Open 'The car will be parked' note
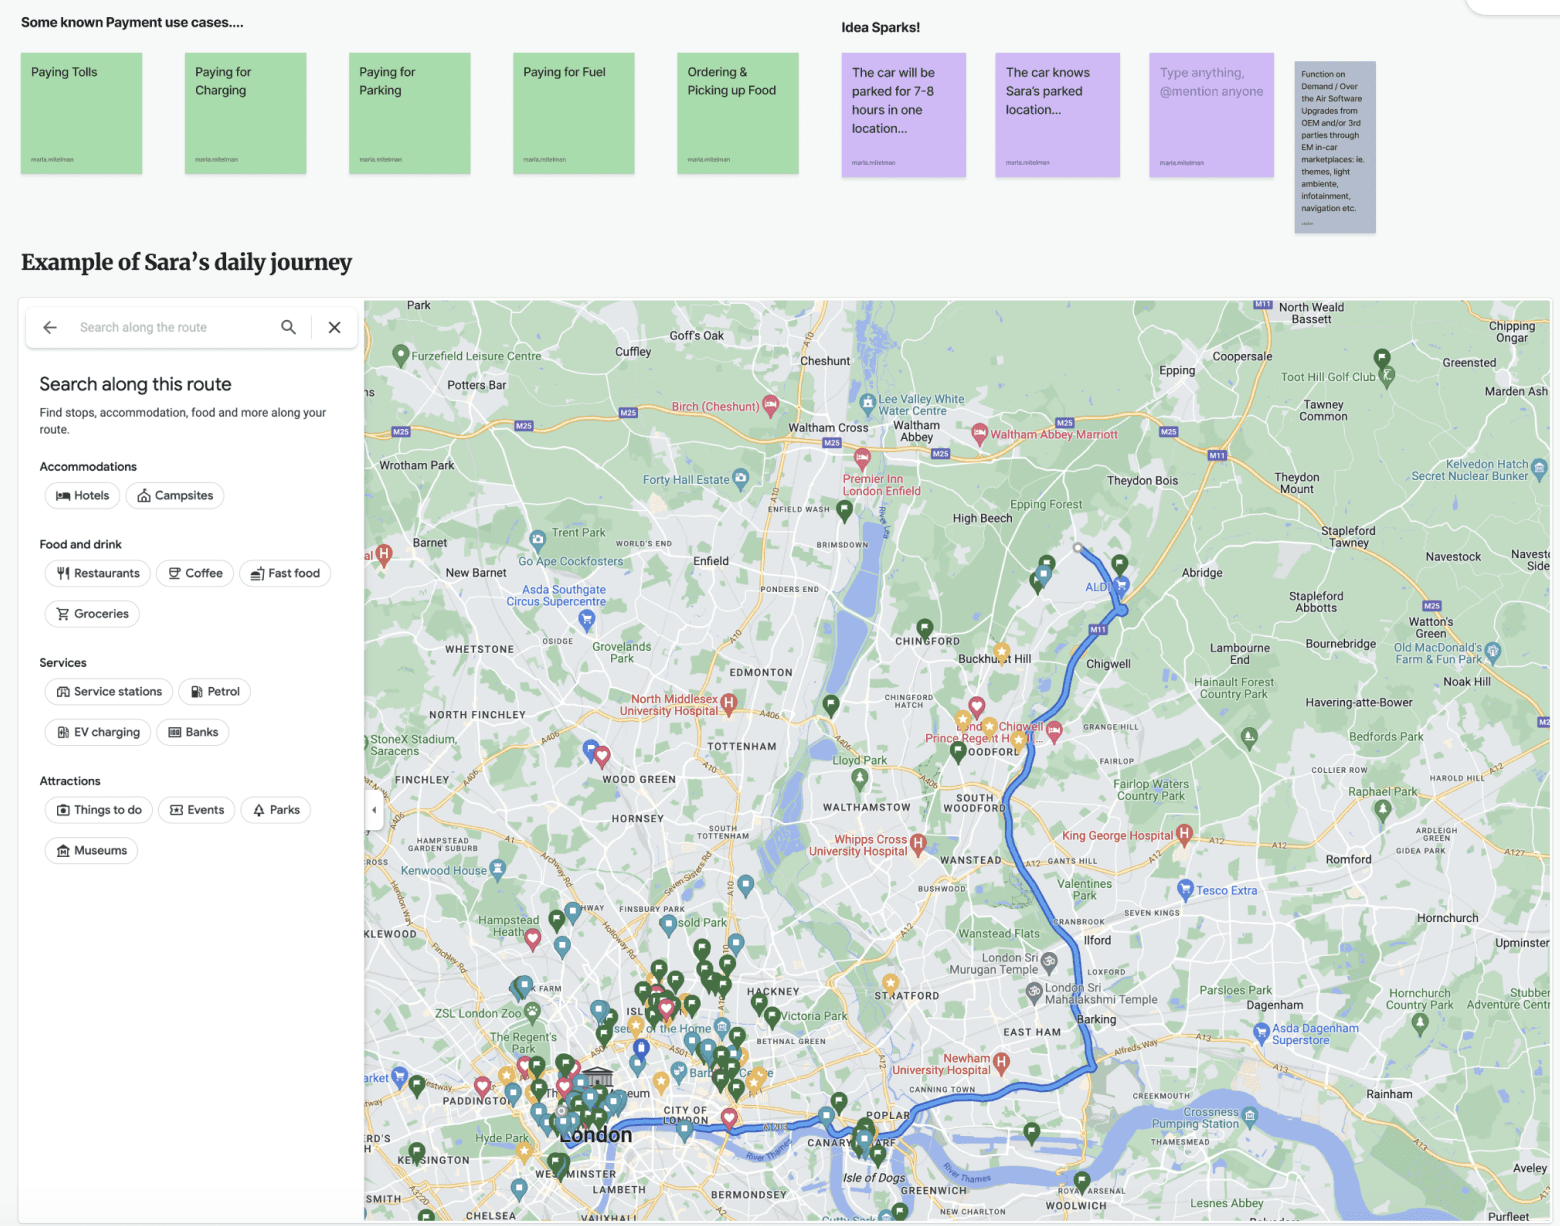Image resolution: width=1560 pixels, height=1226 pixels. (x=904, y=115)
